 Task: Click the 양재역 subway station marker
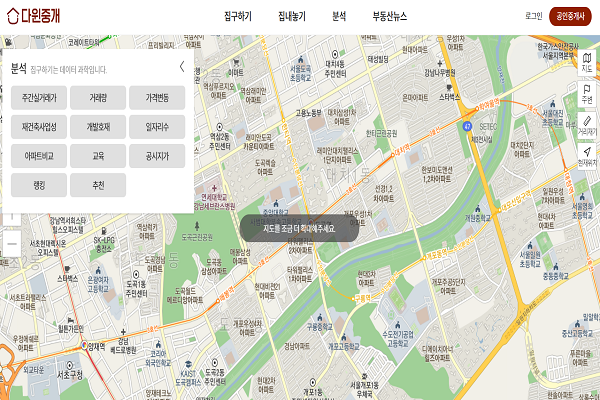click(85, 346)
